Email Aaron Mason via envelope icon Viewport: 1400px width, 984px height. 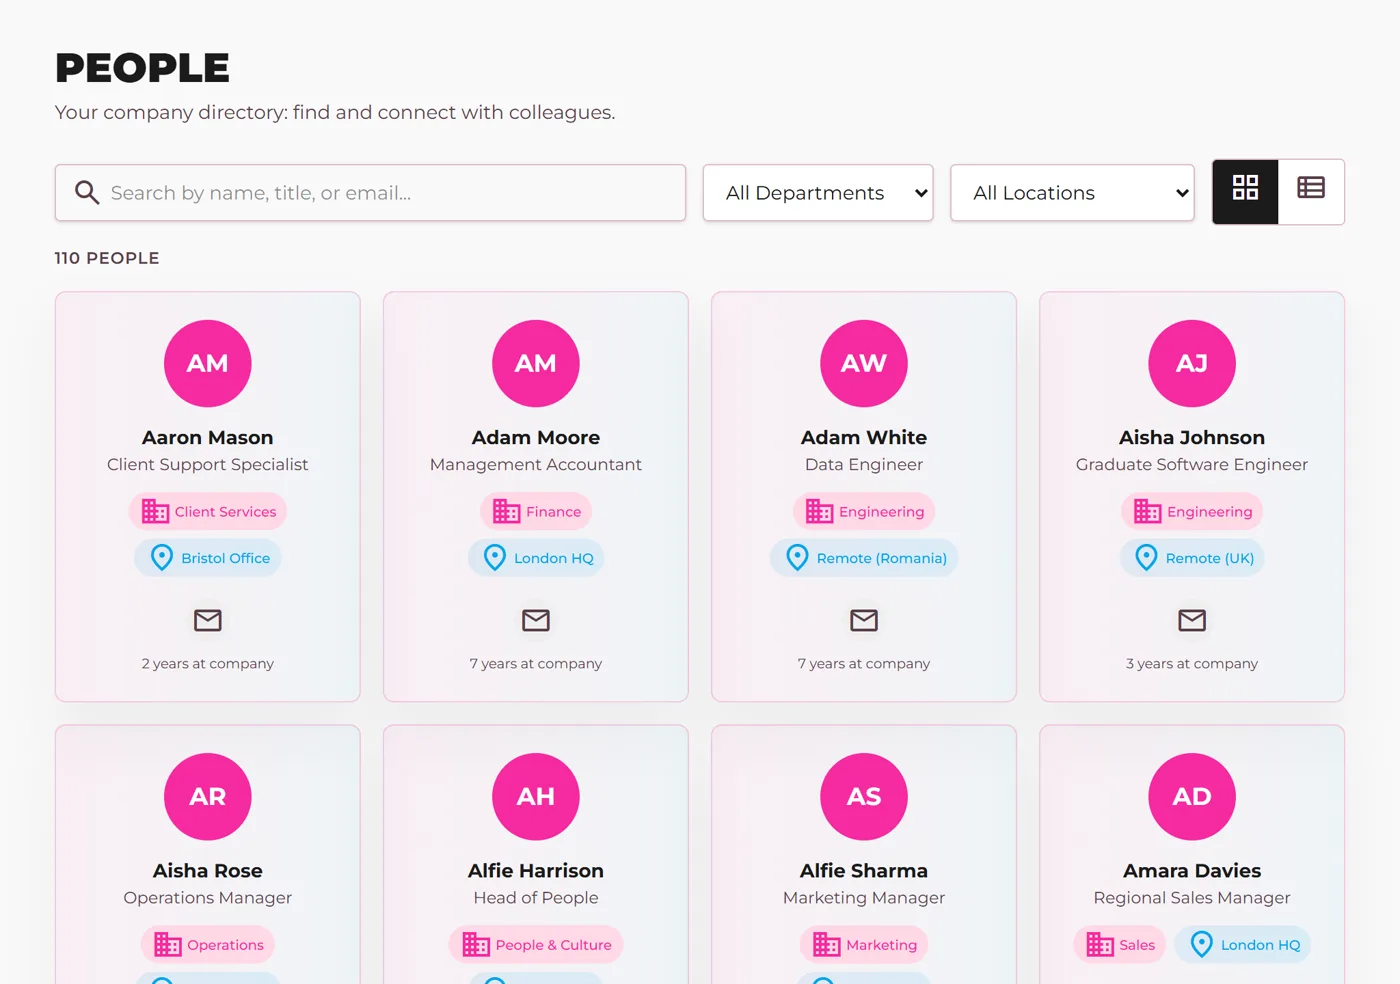point(208,620)
